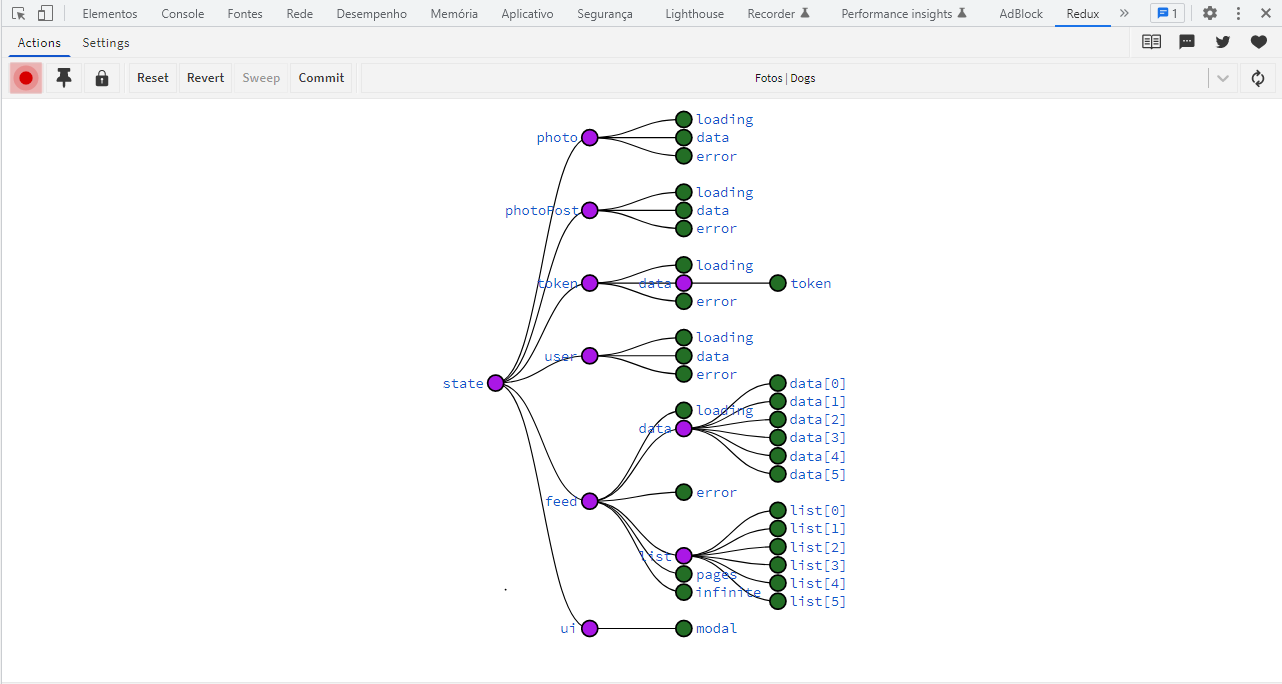Toggle recording with the red record button
1282x684 pixels.
click(24, 77)
